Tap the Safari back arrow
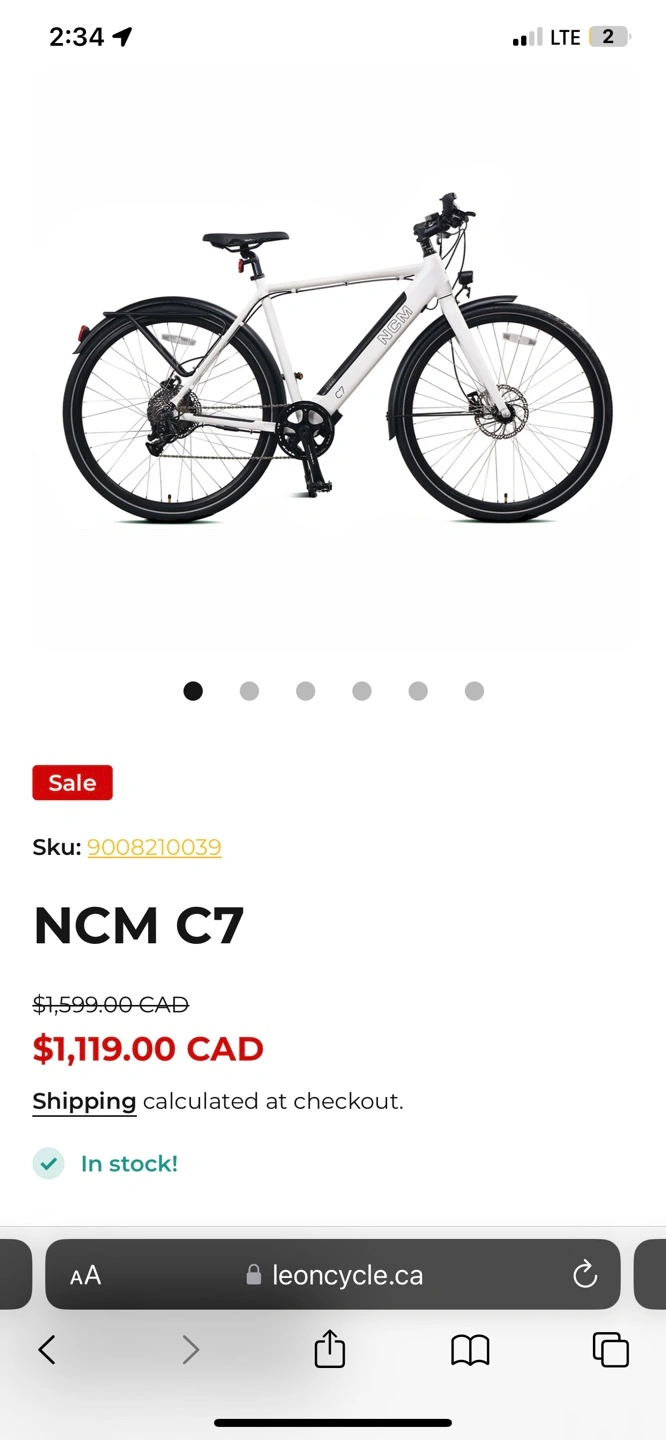 point(46,1350)
